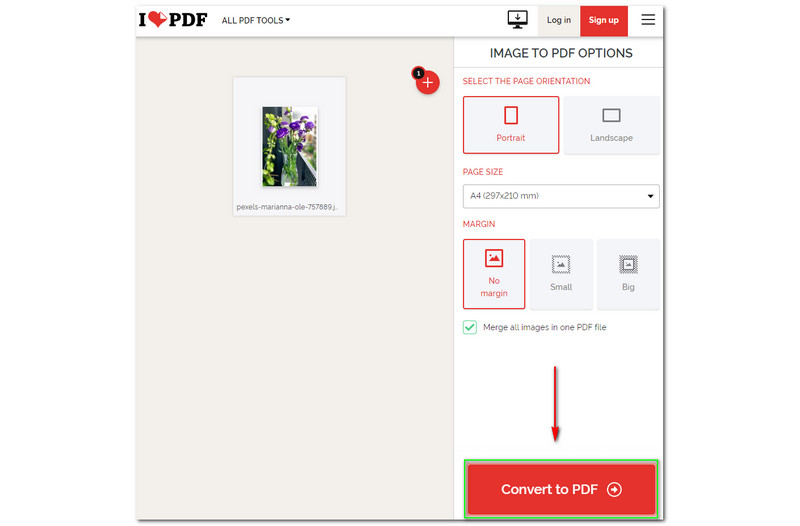Screen dimensions: 800x526
Task: Choose the Big margin icon
Action: tap(628, 264)
